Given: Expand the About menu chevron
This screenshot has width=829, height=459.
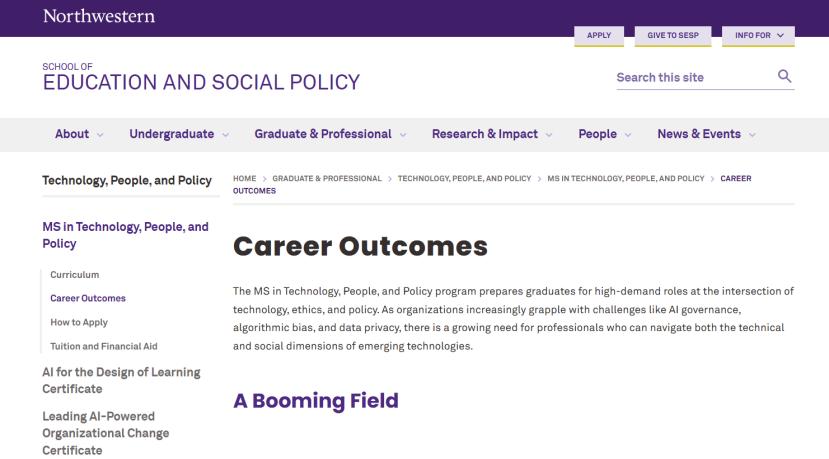Looking at the screenshot, I should pos(100,135).
